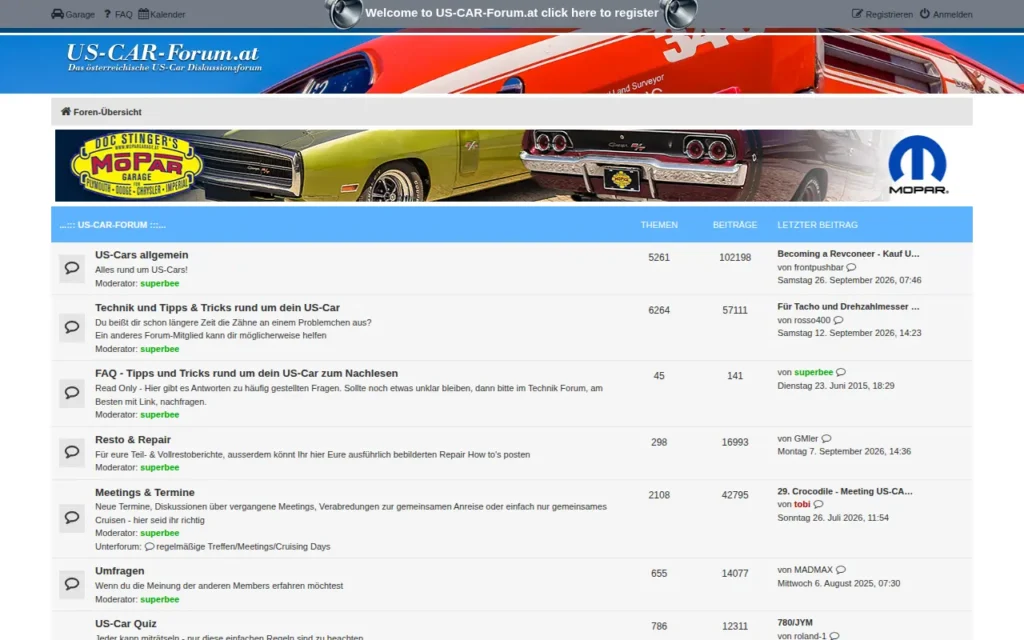This screenshot has height=640, width=1024.
Task: Click the welcome register banner text
Action: tap(511, 12)
